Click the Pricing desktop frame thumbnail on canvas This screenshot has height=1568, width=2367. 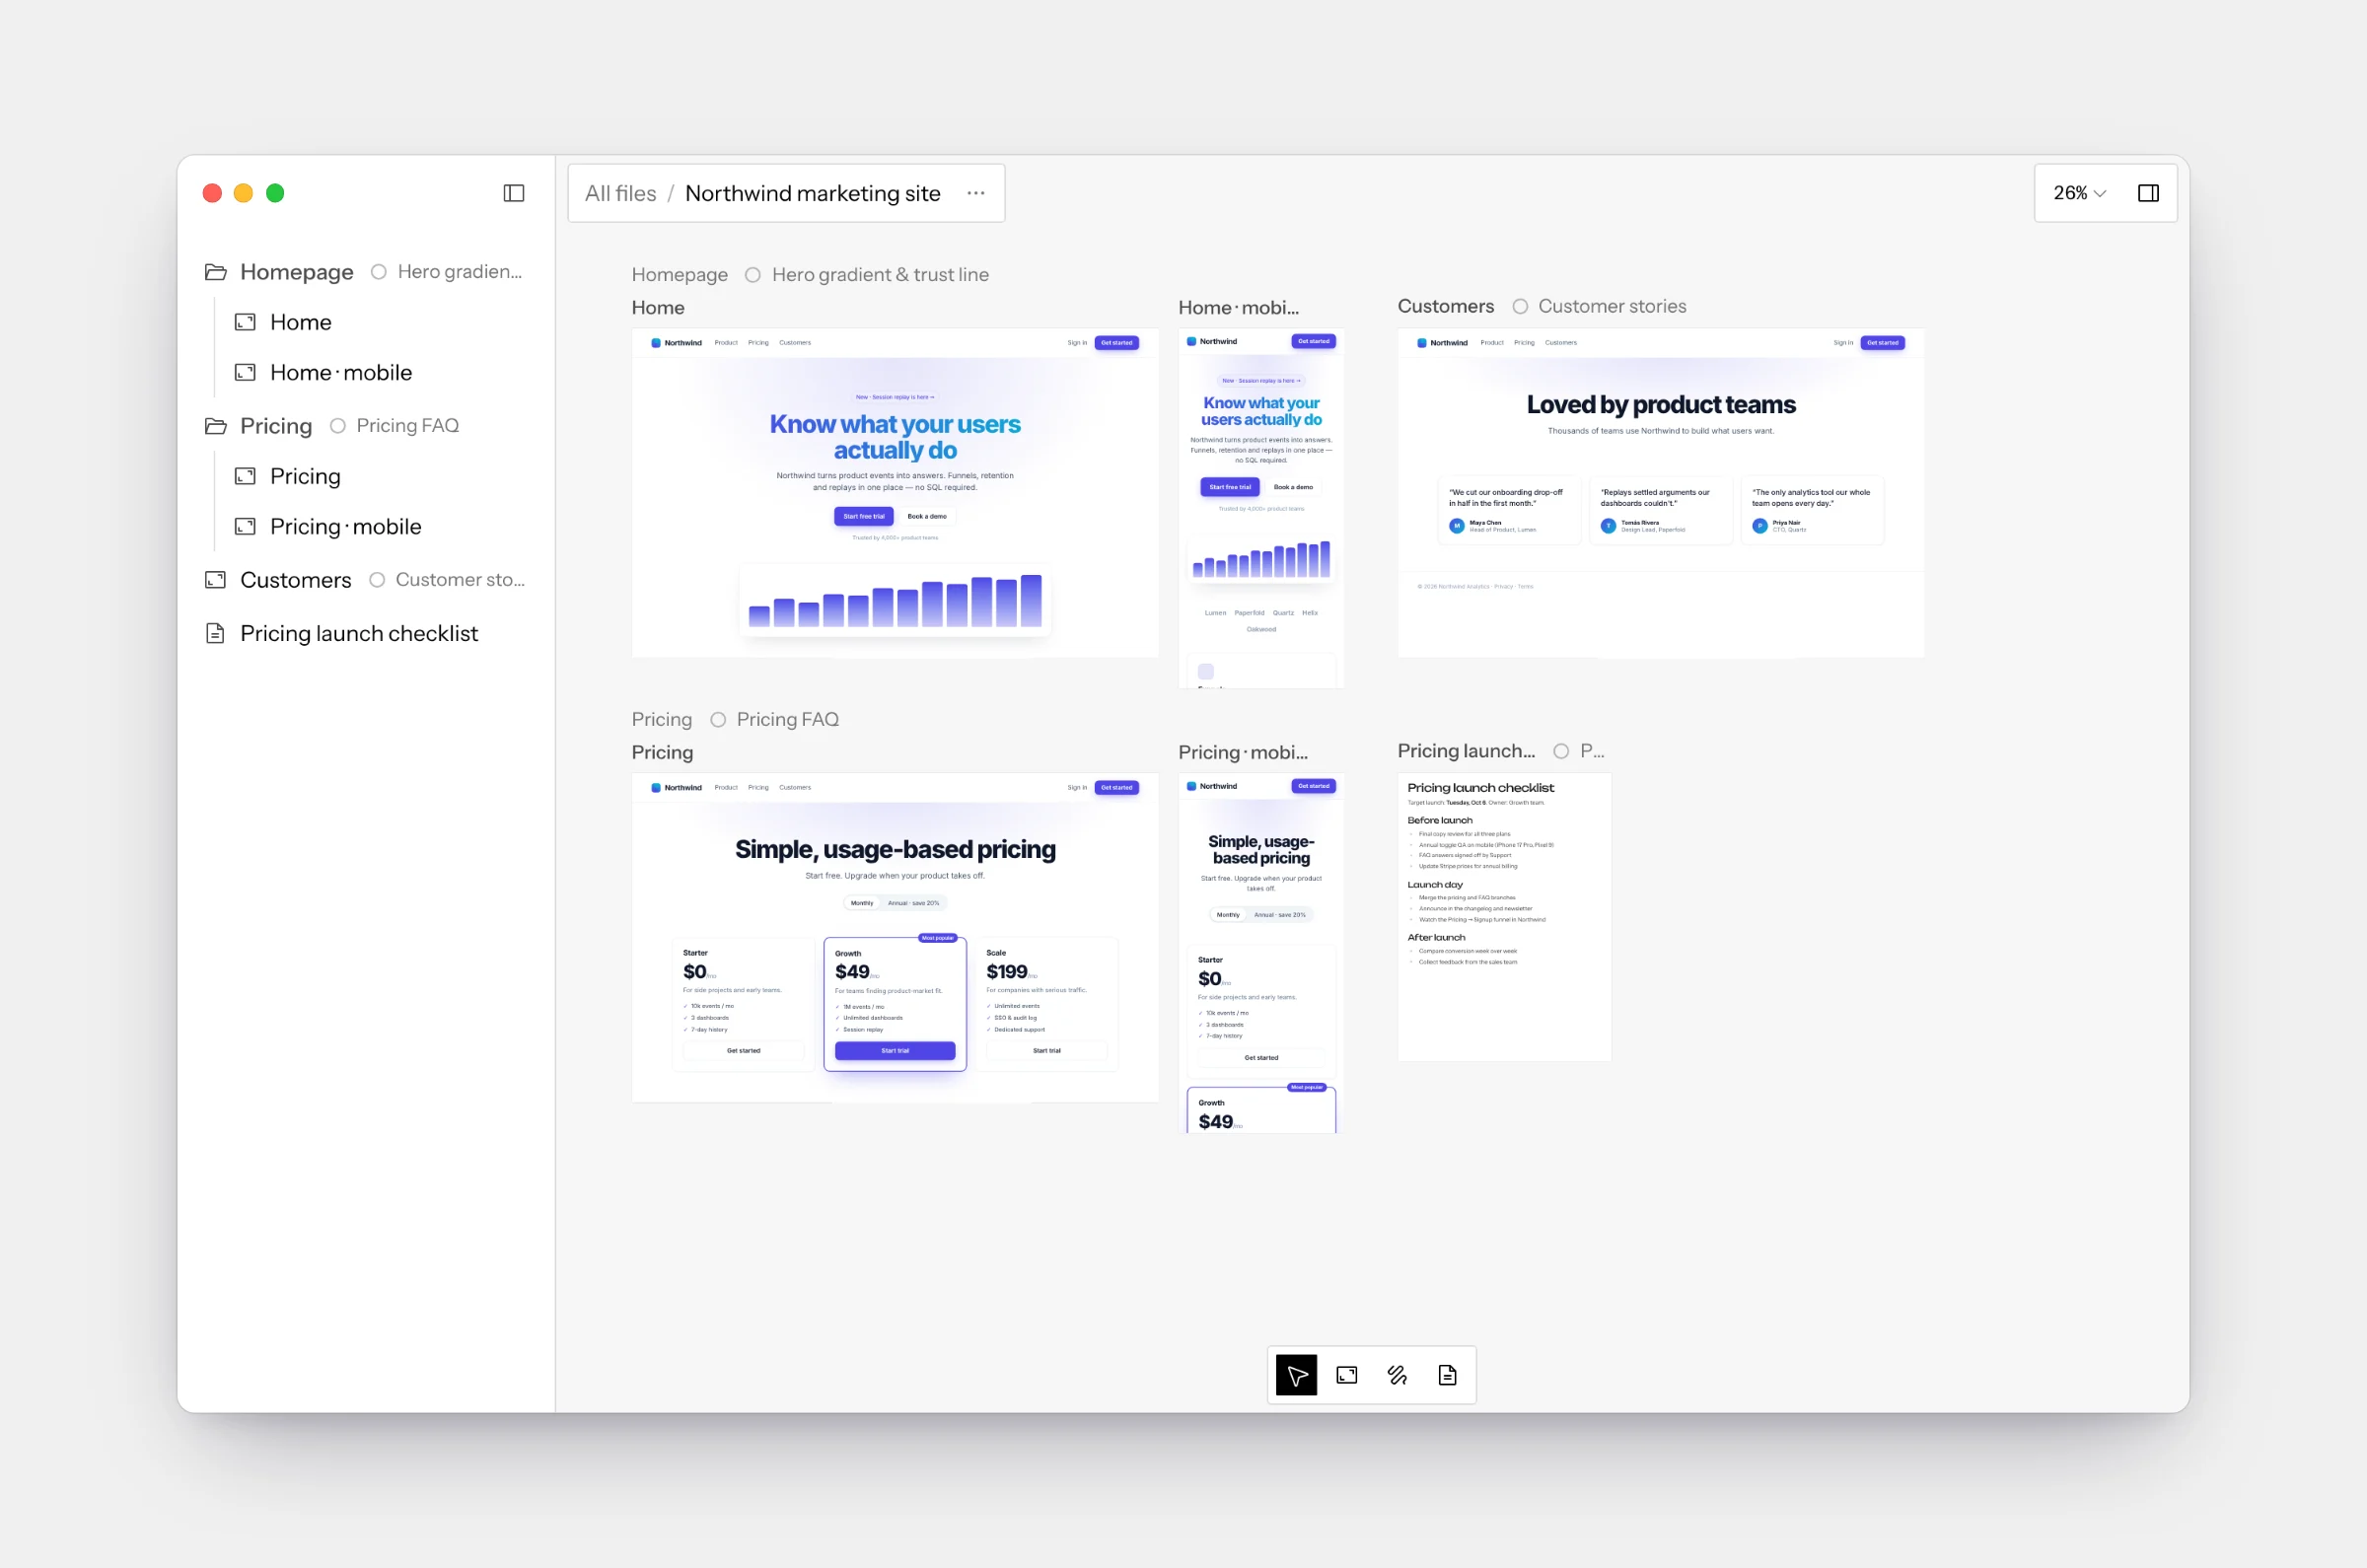point(895,937)
